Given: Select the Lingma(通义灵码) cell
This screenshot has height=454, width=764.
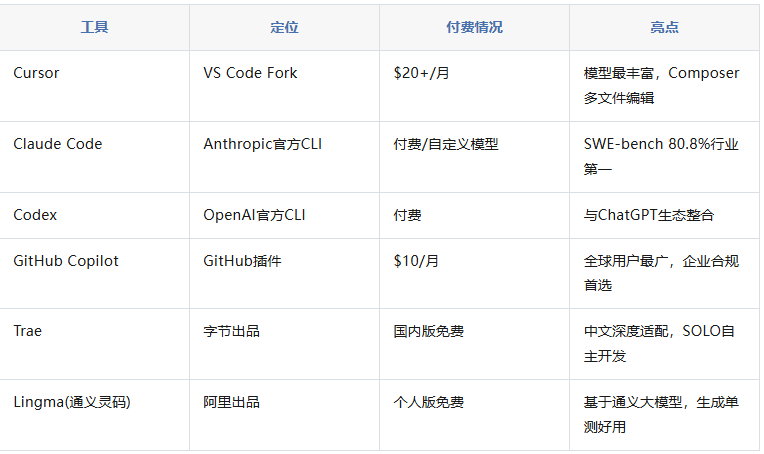Looking at the screenshot, I should point(95,415).
